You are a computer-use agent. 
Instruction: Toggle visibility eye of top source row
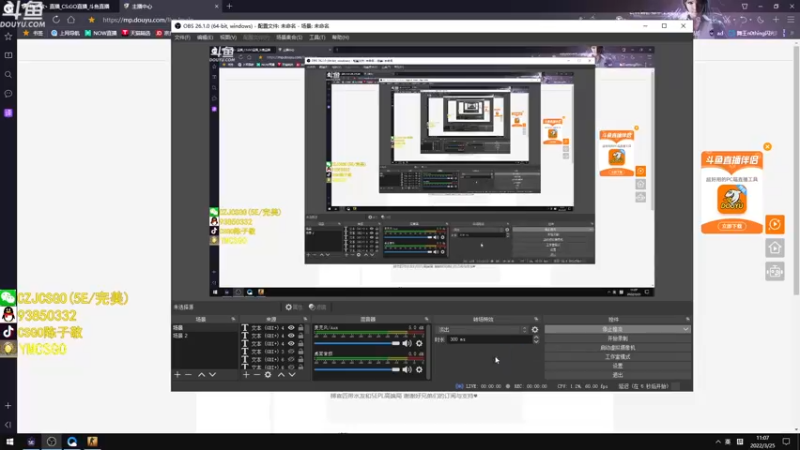click(x=291, y=328)
